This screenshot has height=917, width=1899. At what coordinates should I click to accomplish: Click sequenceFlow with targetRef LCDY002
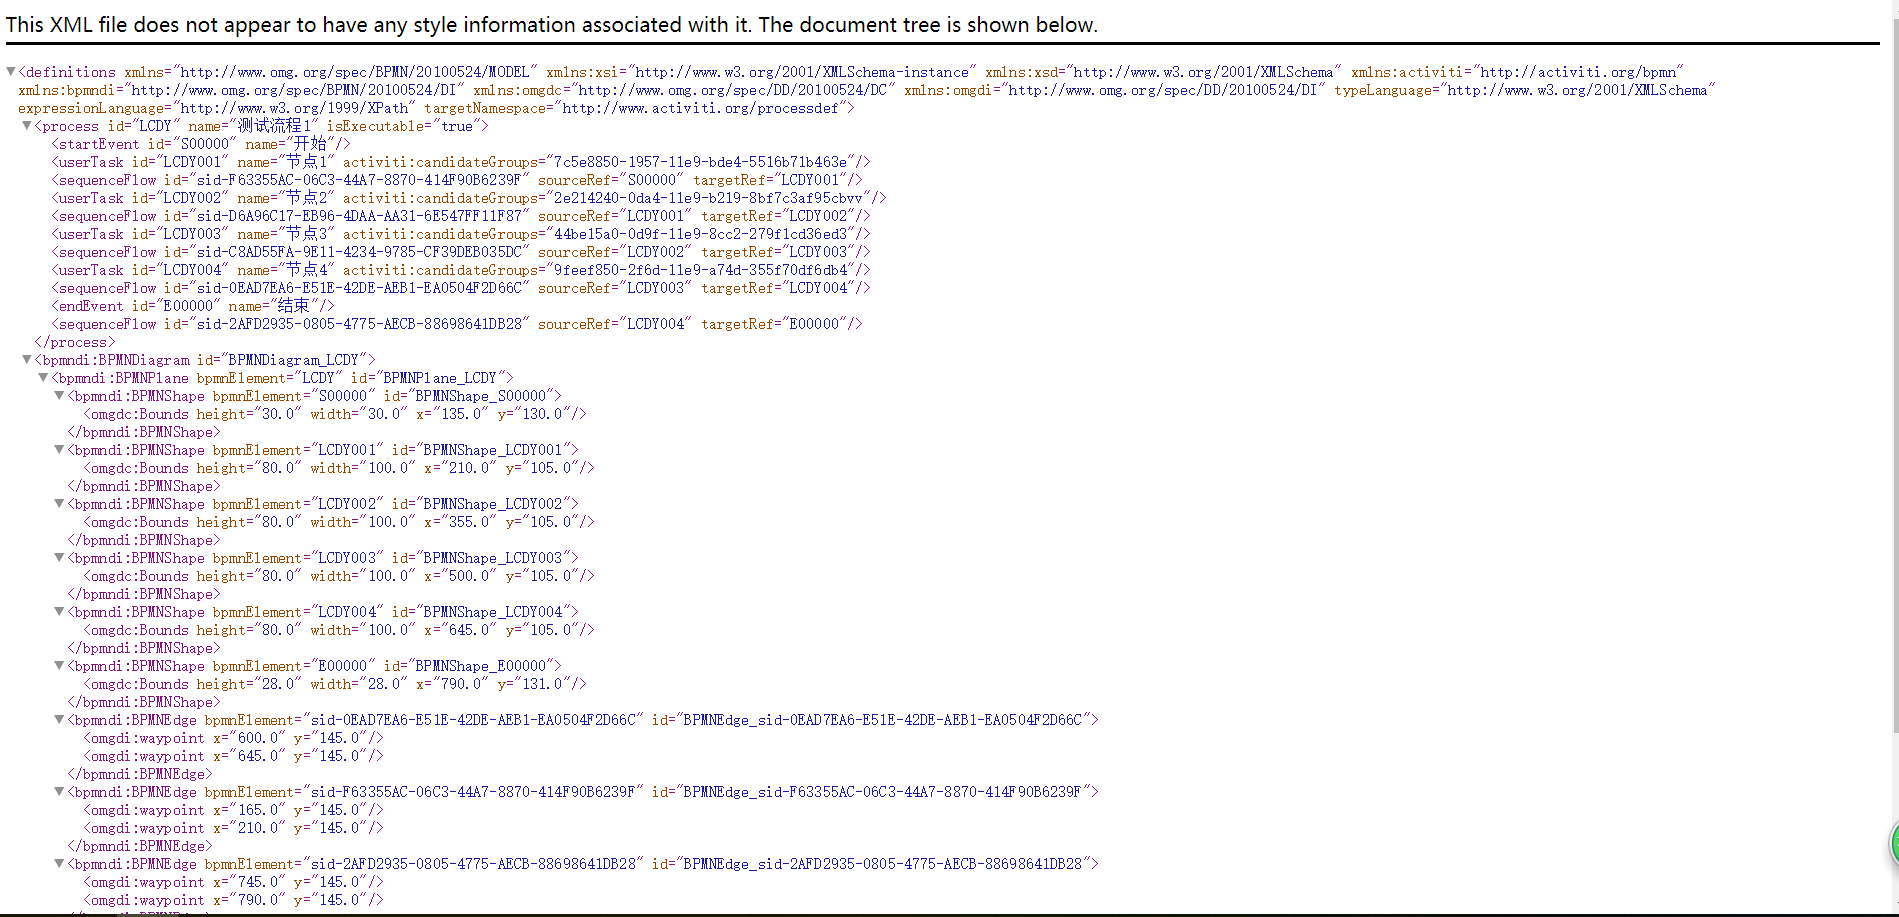pos(461,216)
